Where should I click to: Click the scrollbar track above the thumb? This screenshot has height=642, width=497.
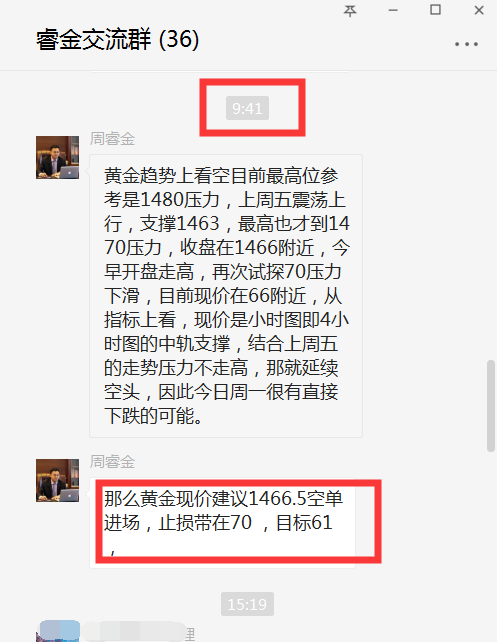[x=491, y=215]
